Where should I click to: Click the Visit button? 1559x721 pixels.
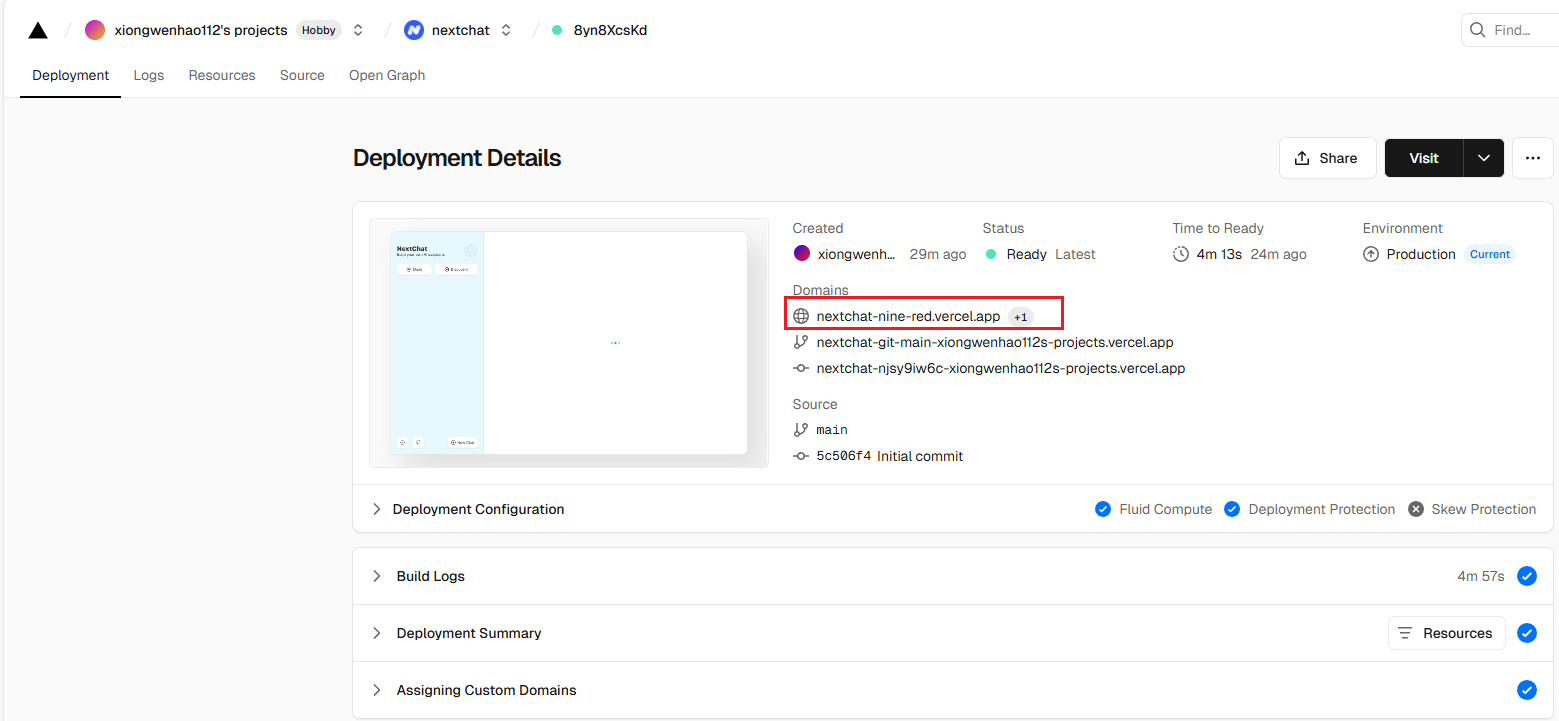(x=1424, y=158)
